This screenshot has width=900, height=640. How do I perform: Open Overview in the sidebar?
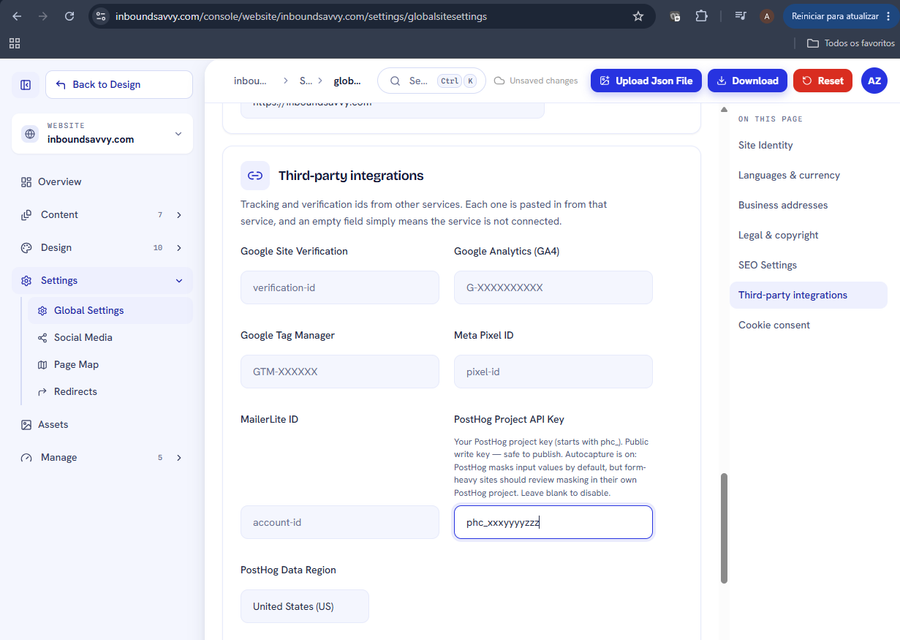coord(102,182)
